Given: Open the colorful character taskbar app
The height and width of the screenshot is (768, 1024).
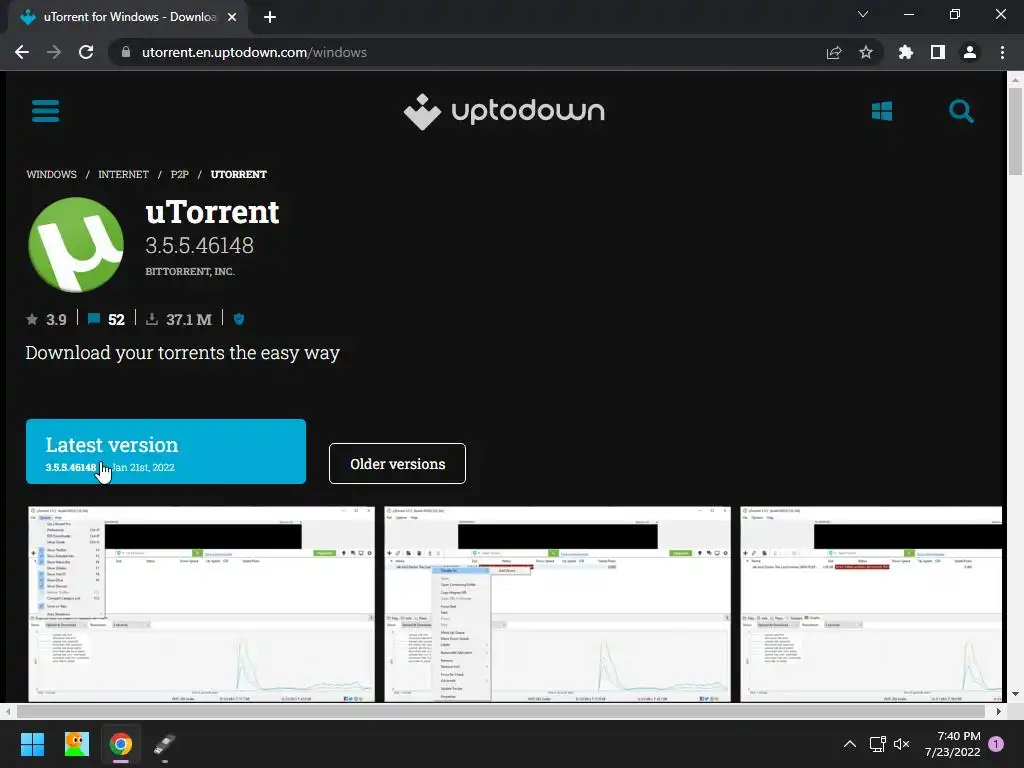Looking at the screenshot, I should coord(76,744).
